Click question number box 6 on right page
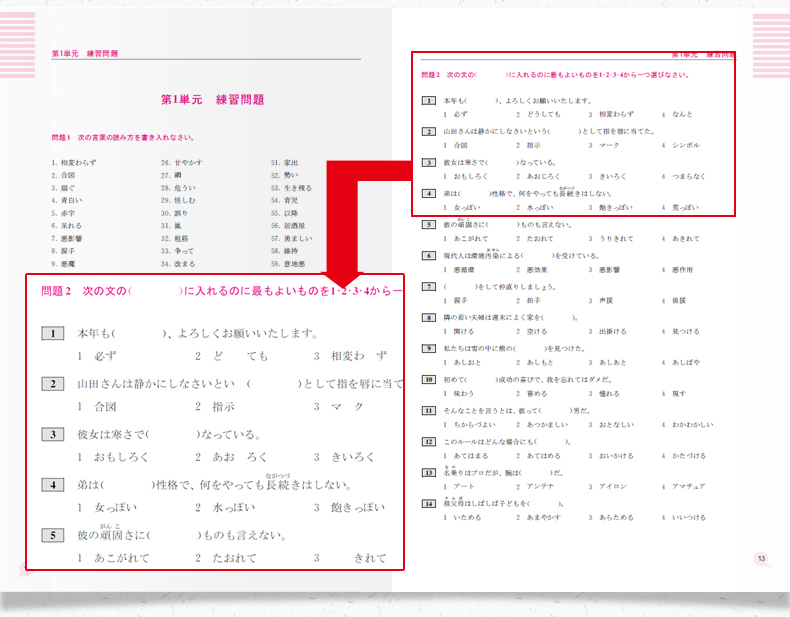 (428, 255)
